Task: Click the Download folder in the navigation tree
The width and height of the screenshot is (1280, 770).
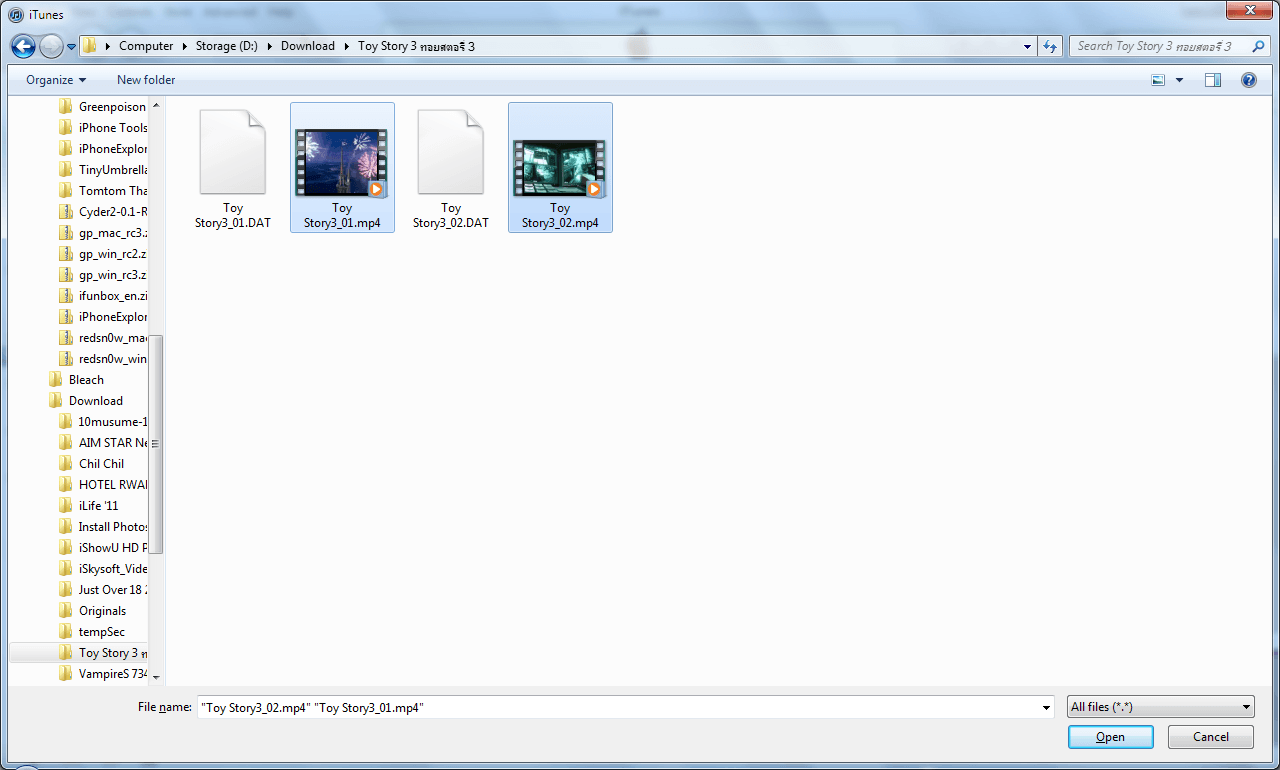Action: pos(86,401)
